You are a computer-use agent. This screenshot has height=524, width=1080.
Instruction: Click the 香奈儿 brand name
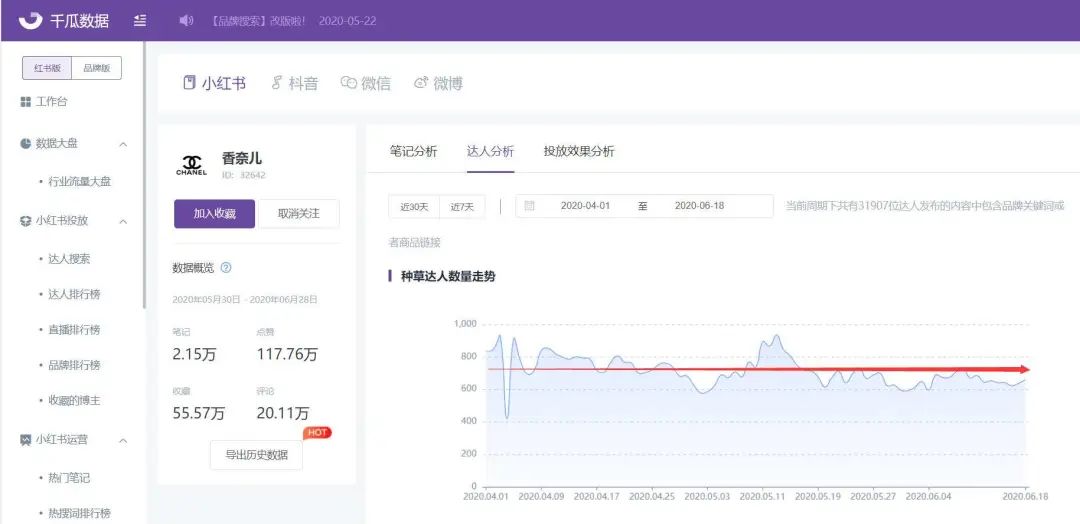coord(242,158)
